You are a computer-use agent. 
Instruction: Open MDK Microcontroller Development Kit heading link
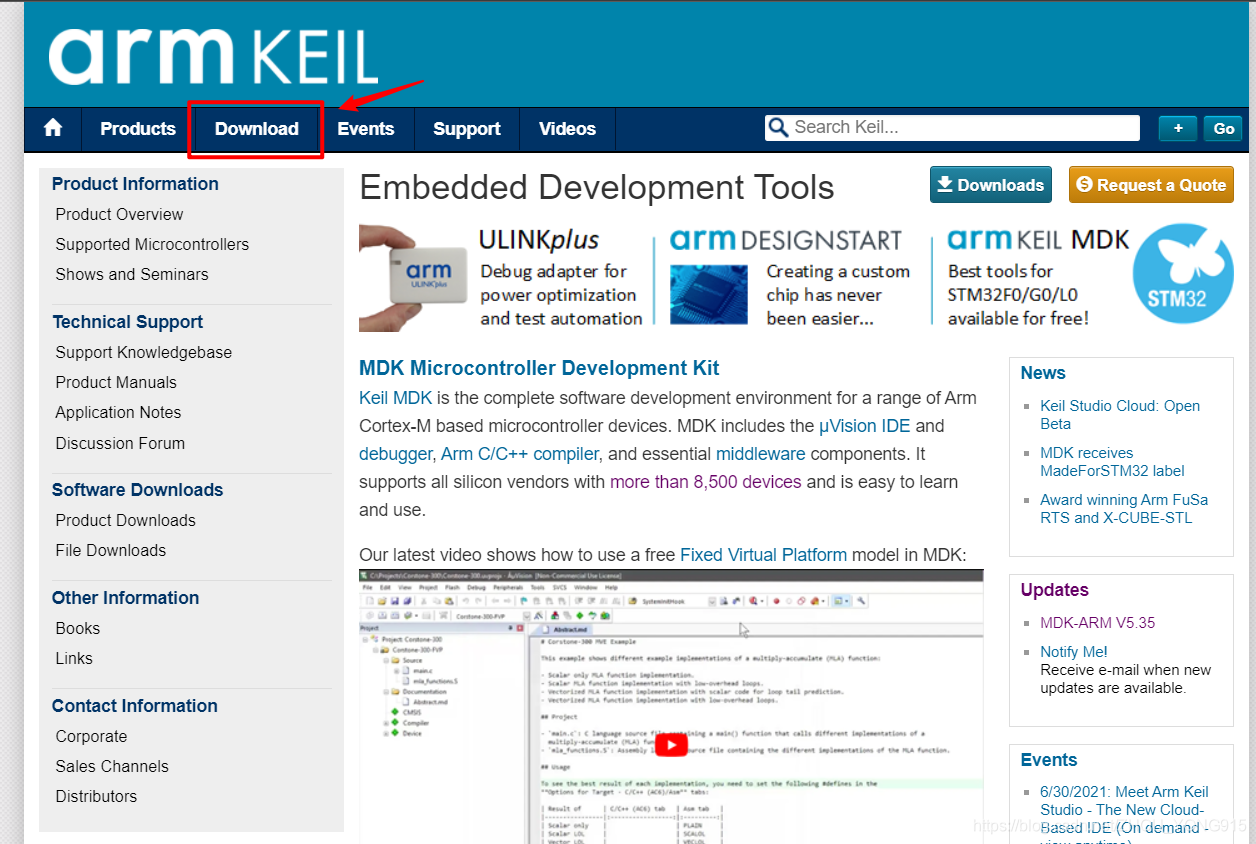[539, 368]
